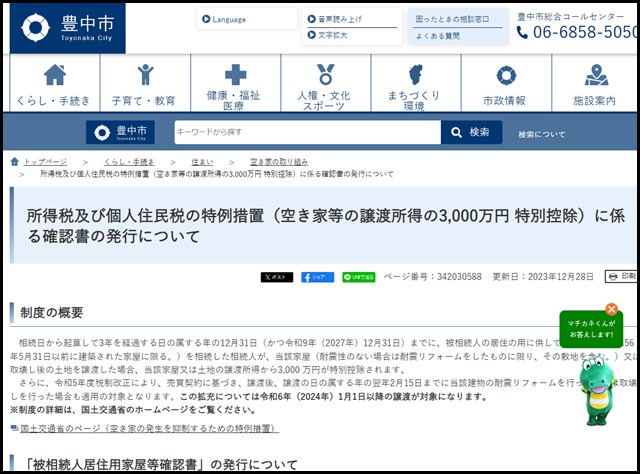Share the page with X ポスト button
Viewport: 640px width, 474px height.
click(277, 277)
